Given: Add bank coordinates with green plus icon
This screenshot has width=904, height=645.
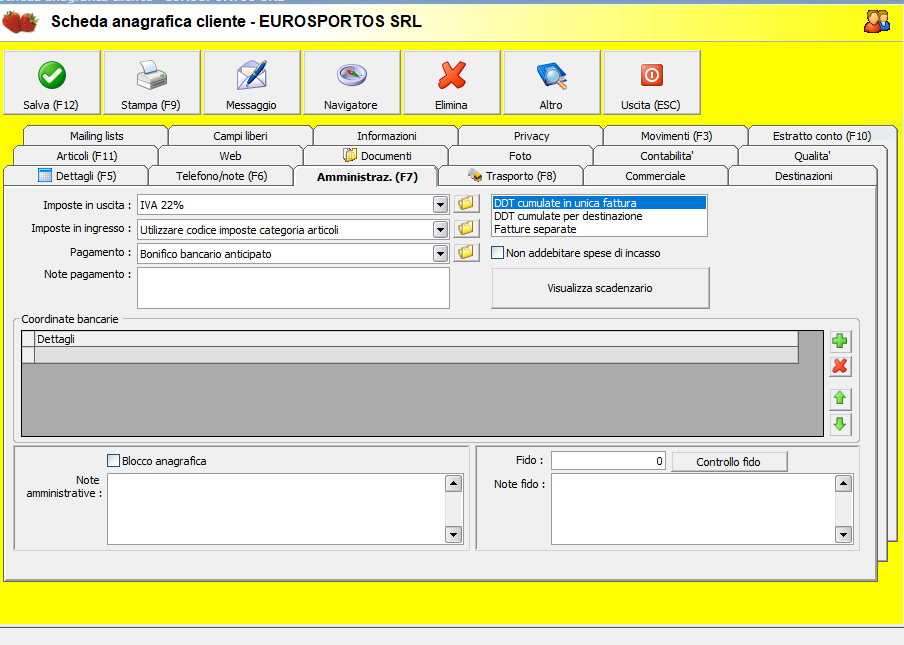Looking at the screenshot, I should point(840,341).
